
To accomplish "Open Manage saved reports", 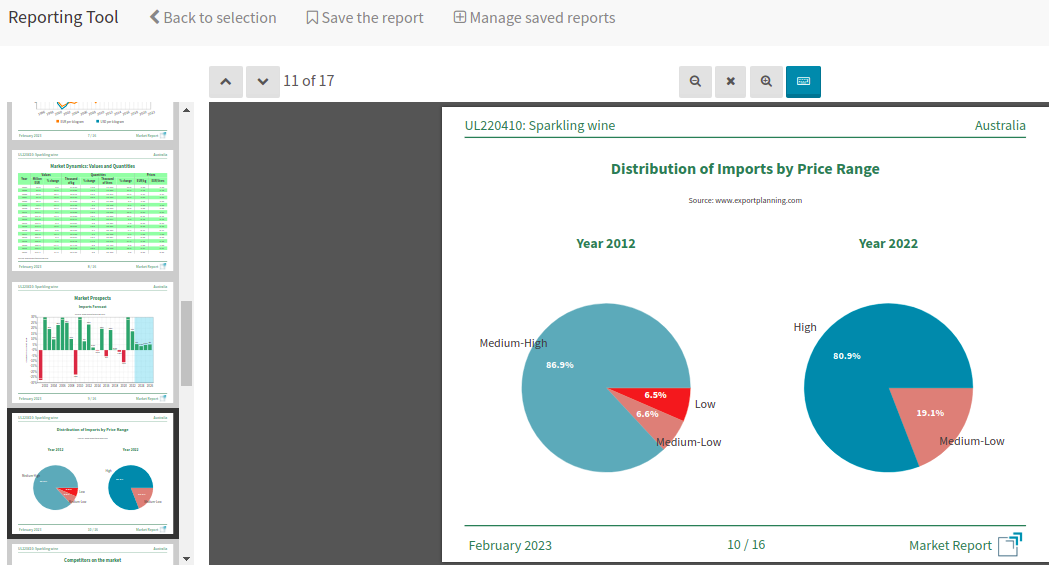I will [x=535, y=18].
